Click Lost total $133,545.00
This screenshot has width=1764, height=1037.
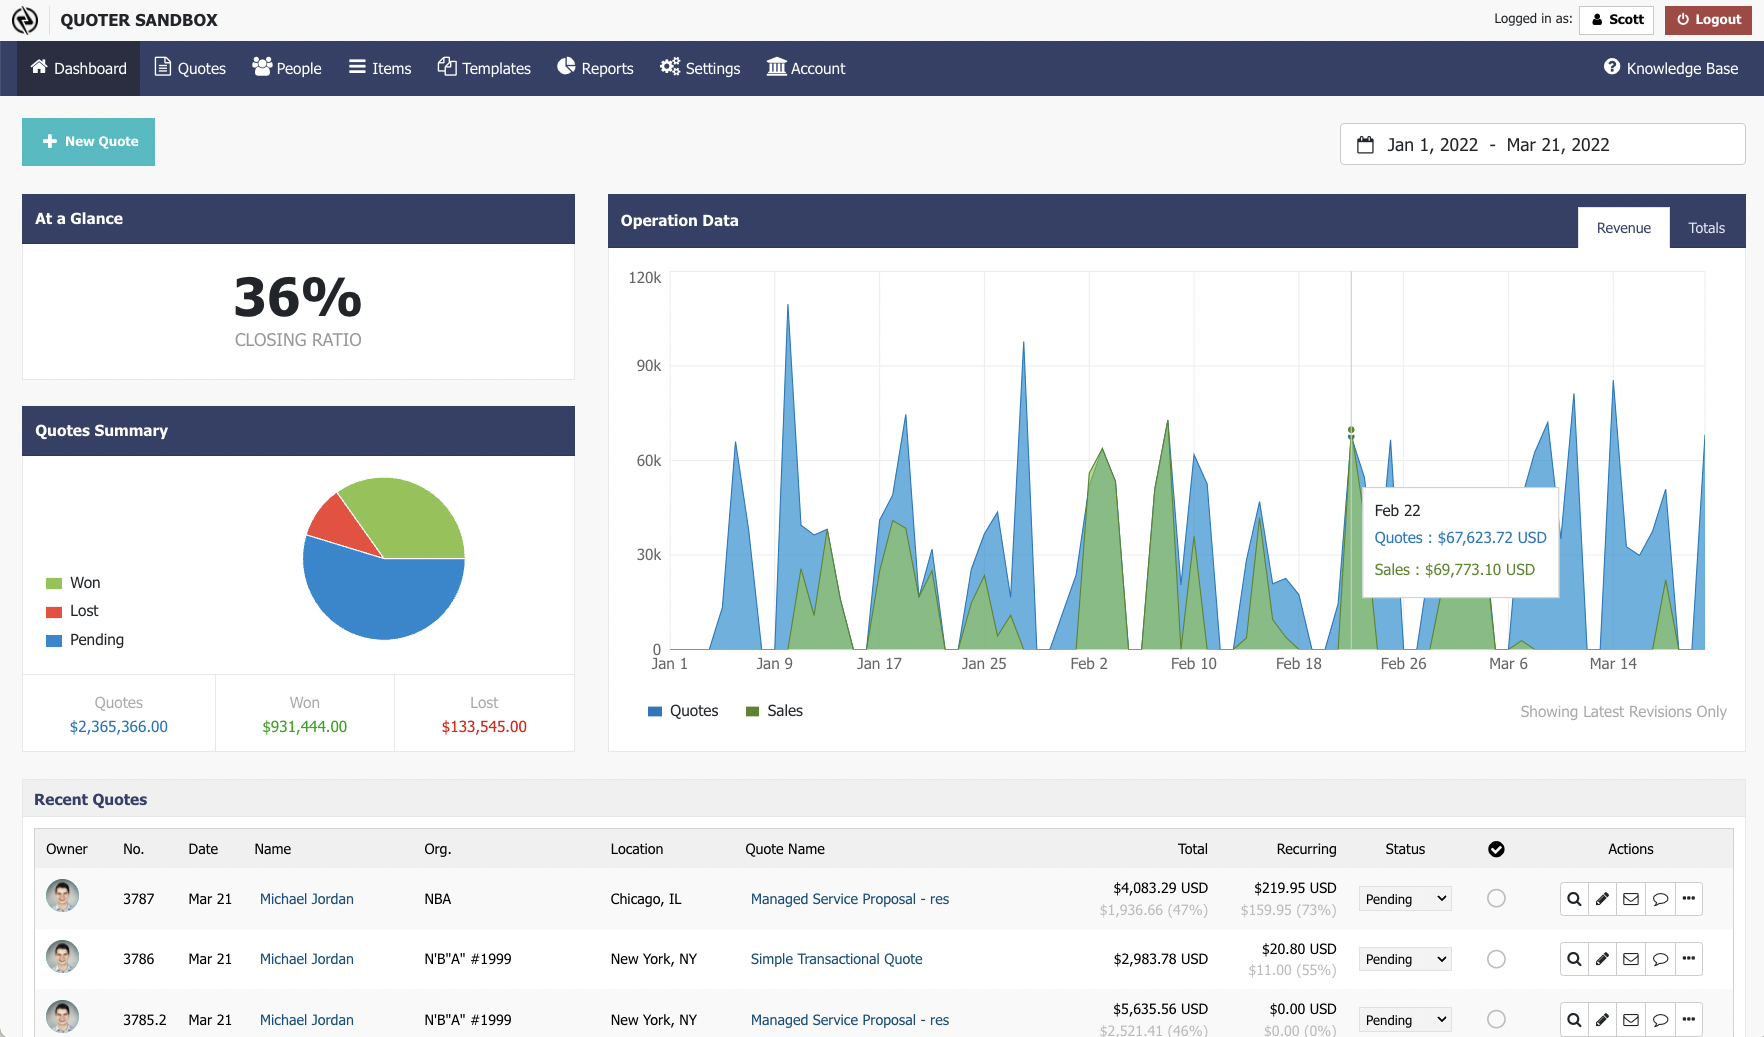[484, 727]
